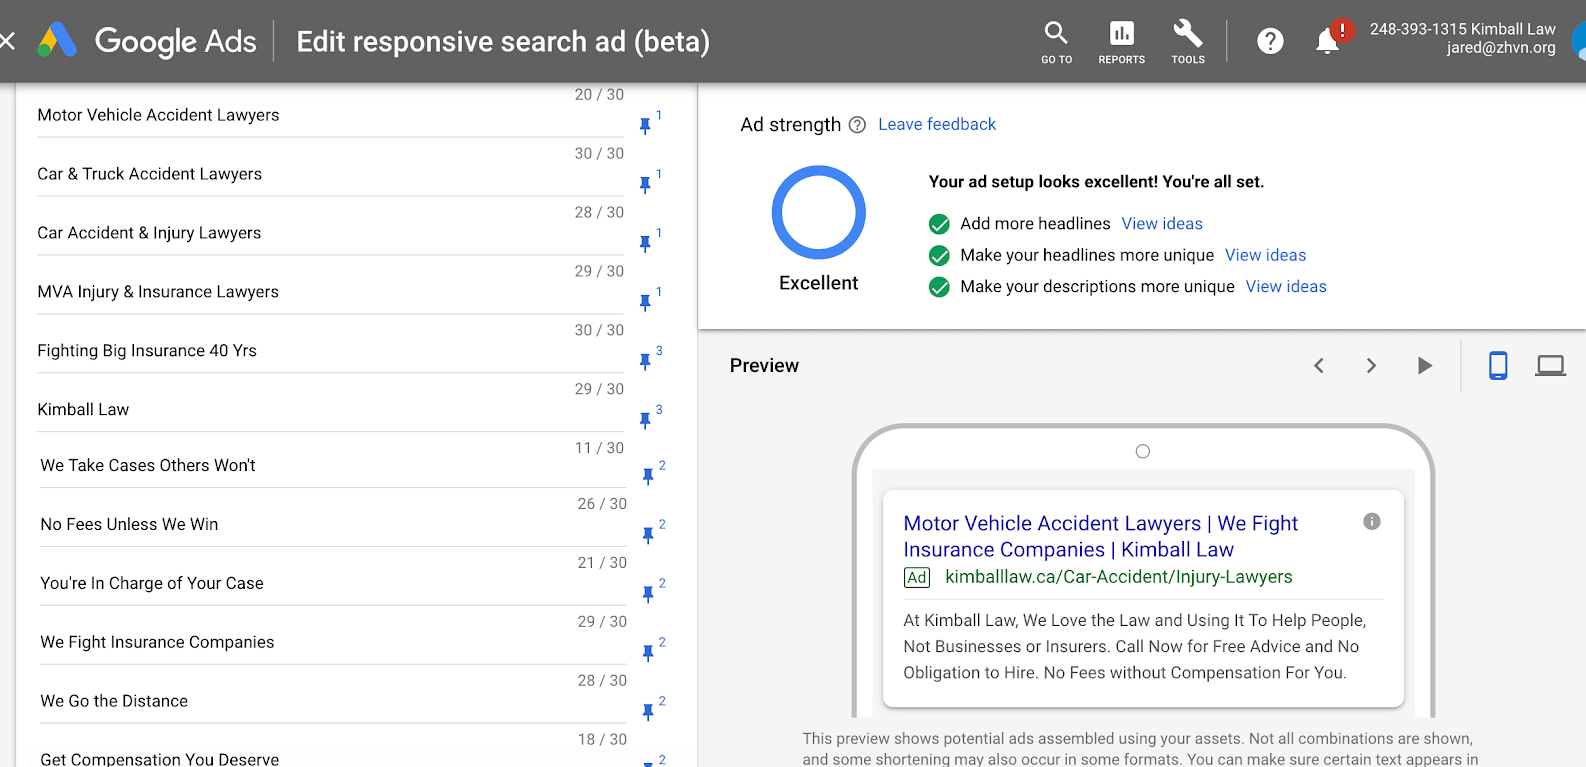The height and width of the screenshot is (767, 1586).
Task: Click the Ad badge in the preview
Action: (917, 578)
